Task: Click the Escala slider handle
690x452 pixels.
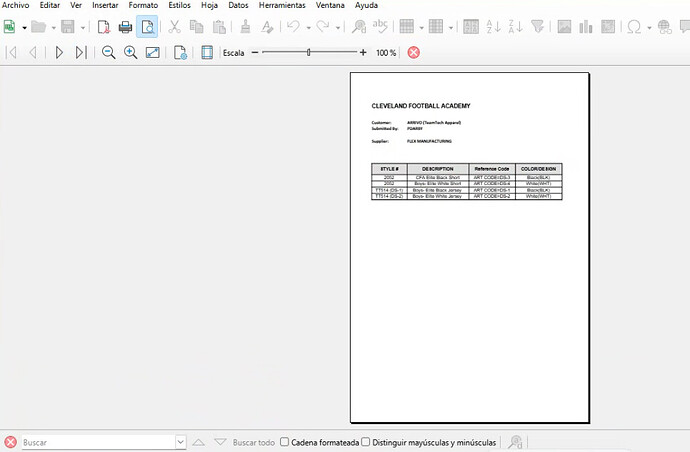Action: [308, 52]
